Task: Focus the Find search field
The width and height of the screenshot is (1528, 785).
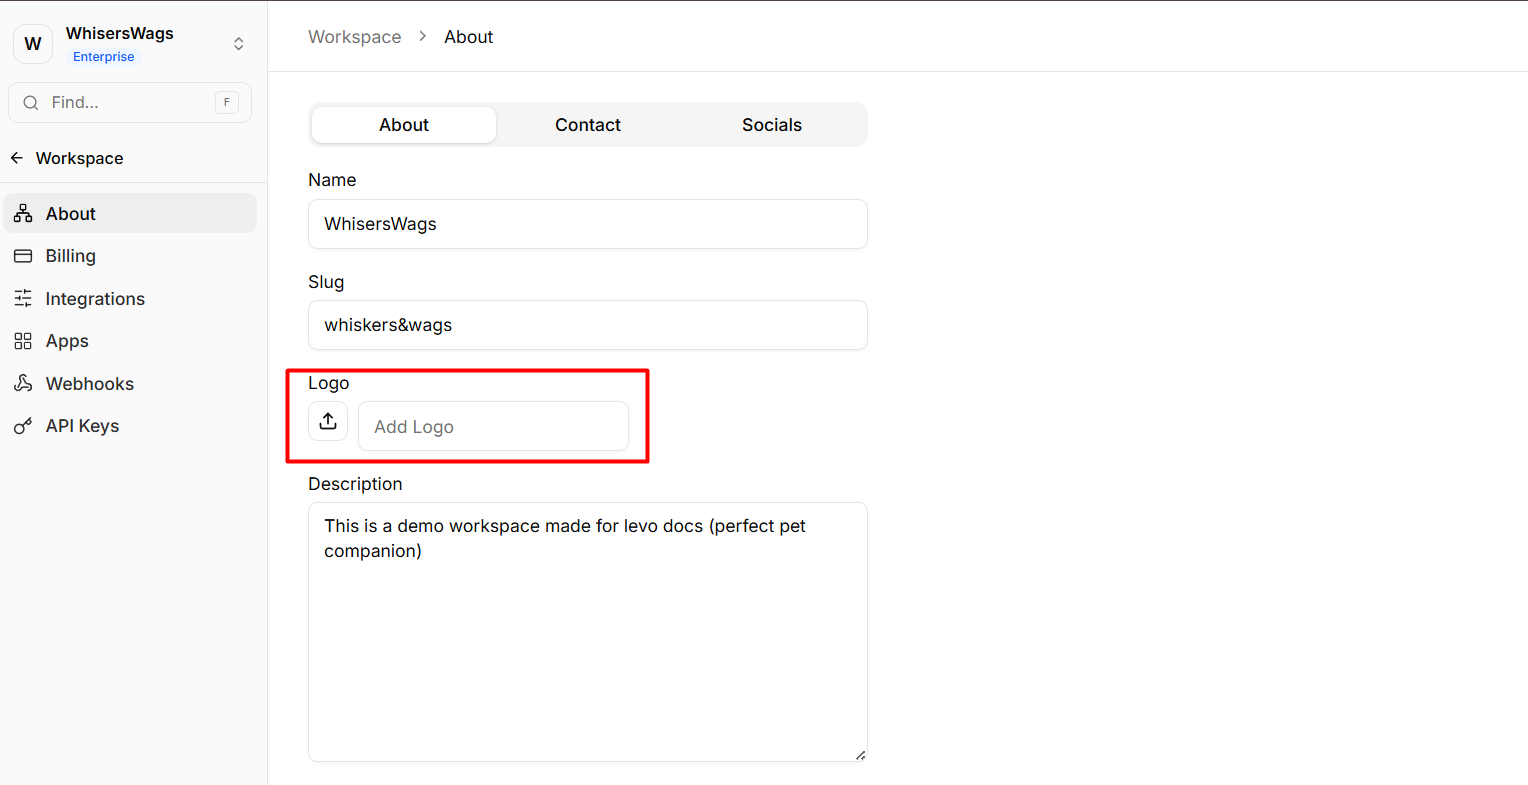Action: coord(130,103)
